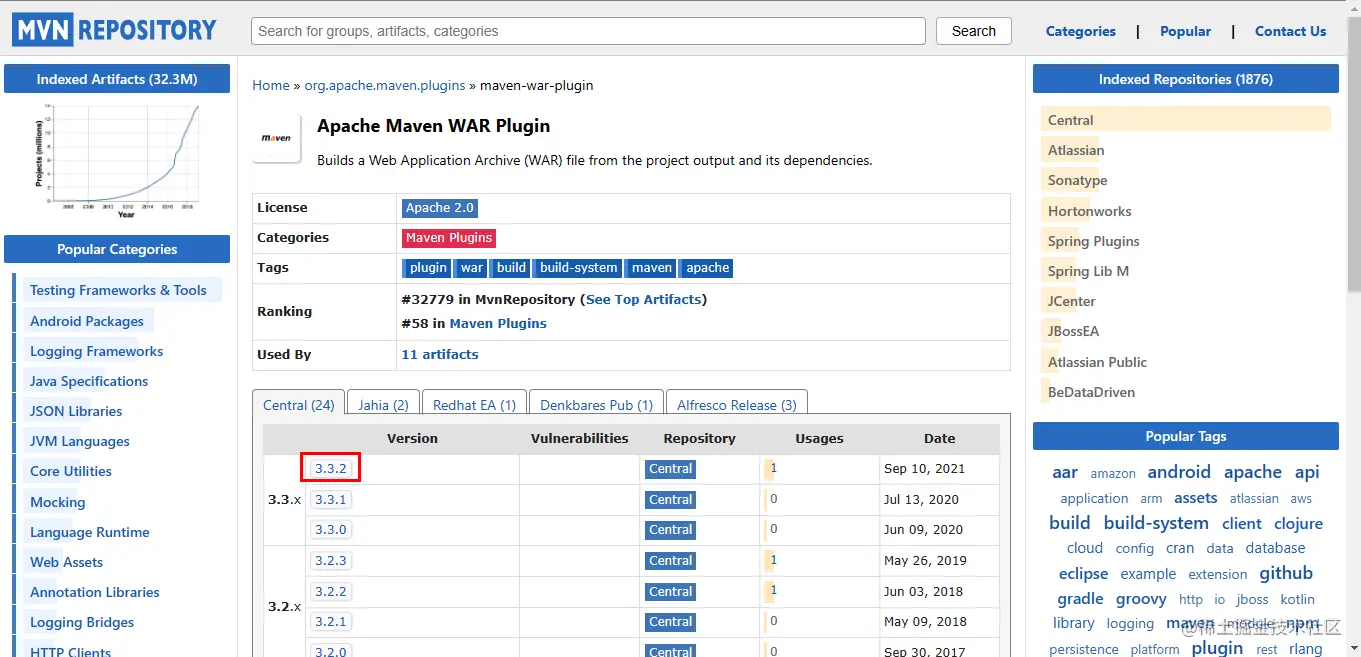Open Web Assets category
Viewport: 1361px width, 657px height.
coord(67,562)
